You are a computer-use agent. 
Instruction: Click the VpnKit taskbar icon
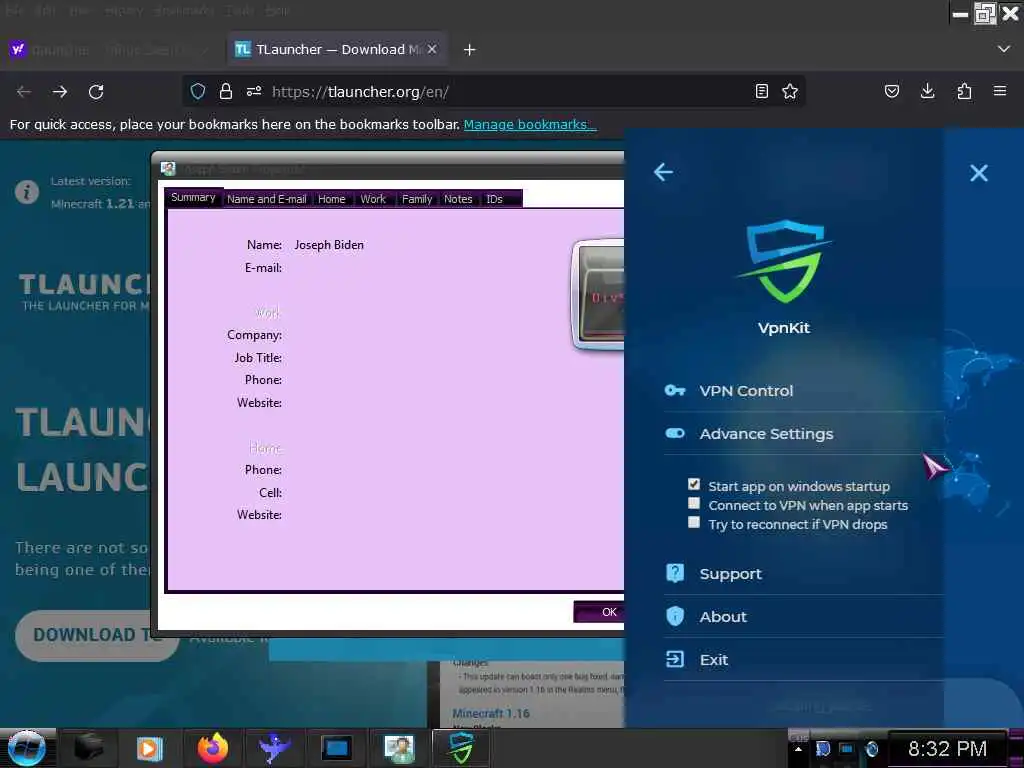(461, 748)
